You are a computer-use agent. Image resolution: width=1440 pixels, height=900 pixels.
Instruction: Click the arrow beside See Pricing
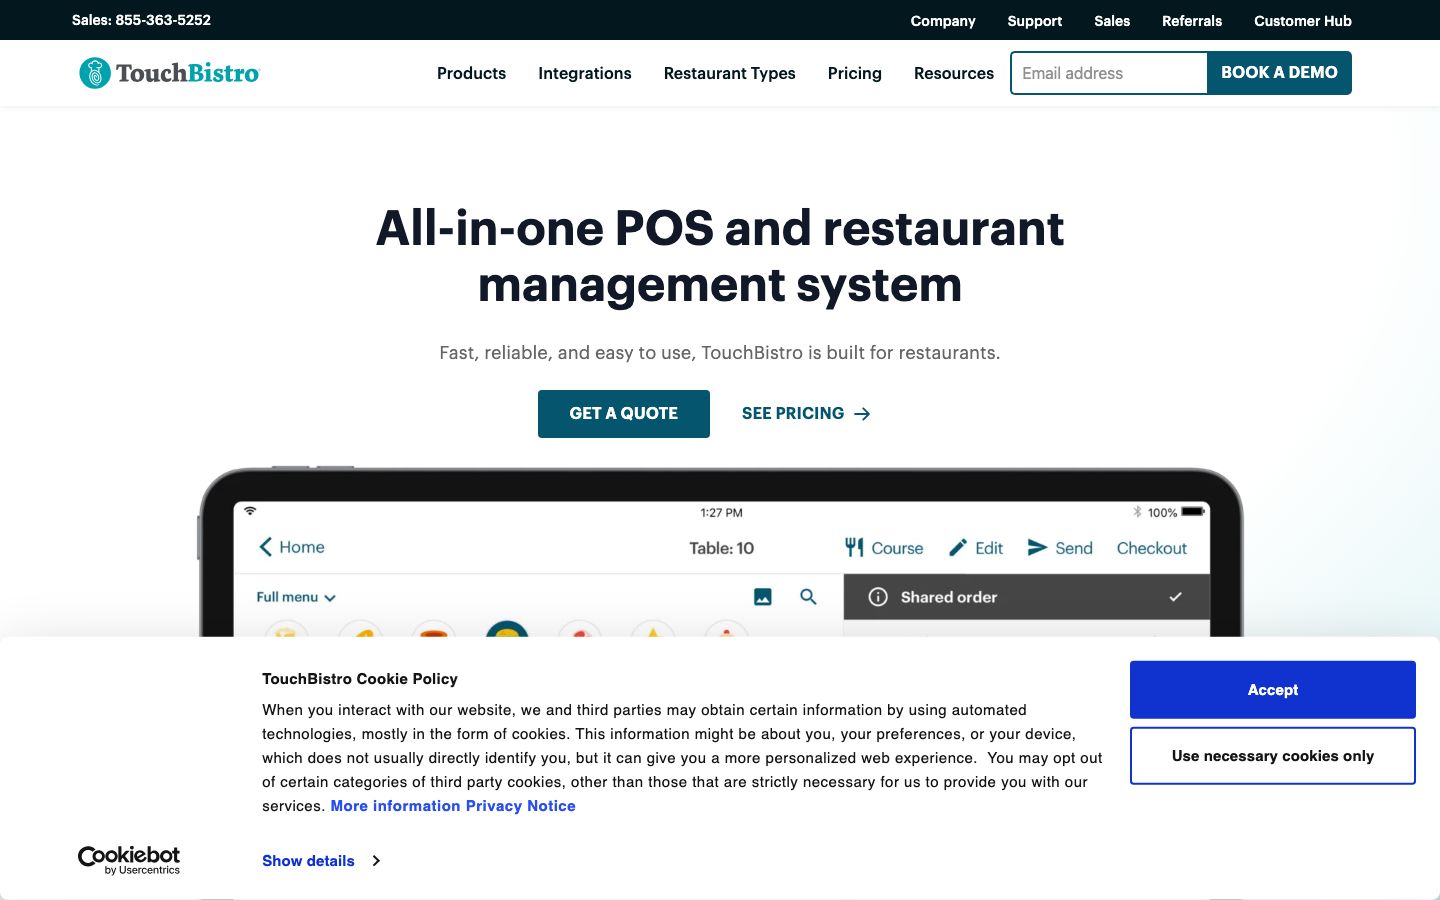862,414
